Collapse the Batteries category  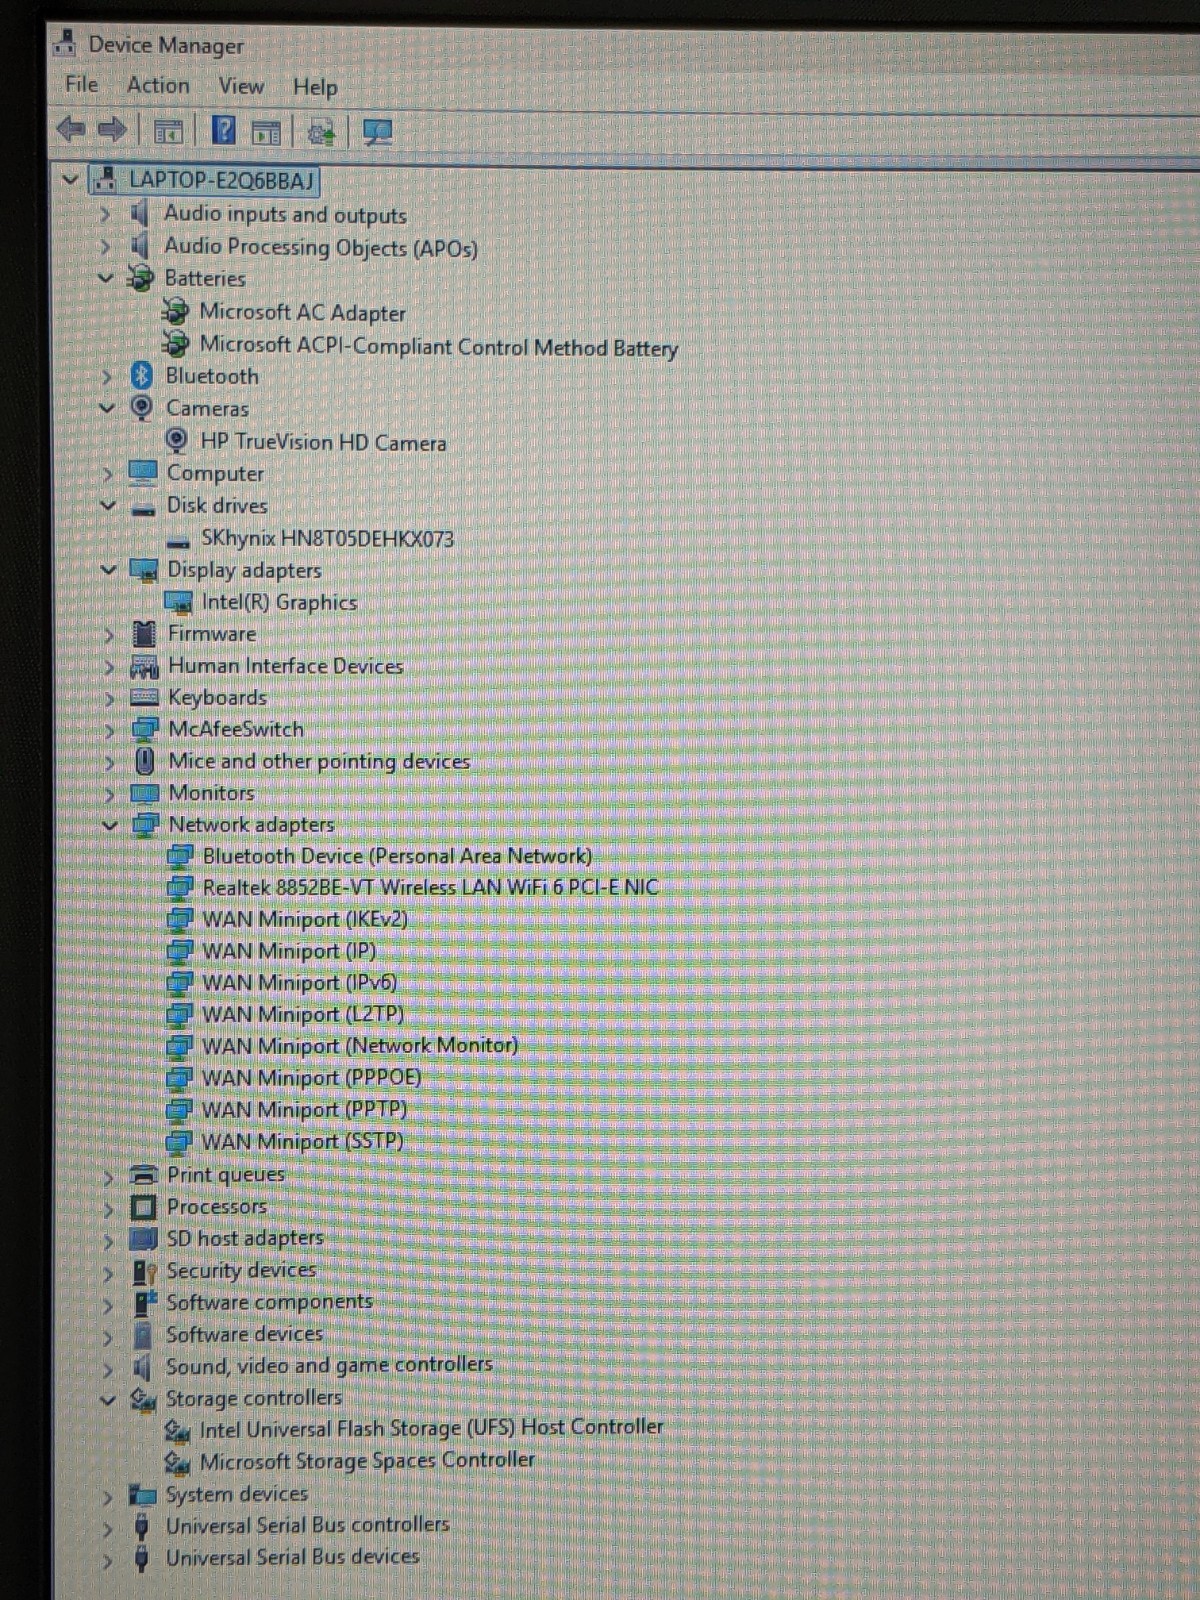click(106, 278)
